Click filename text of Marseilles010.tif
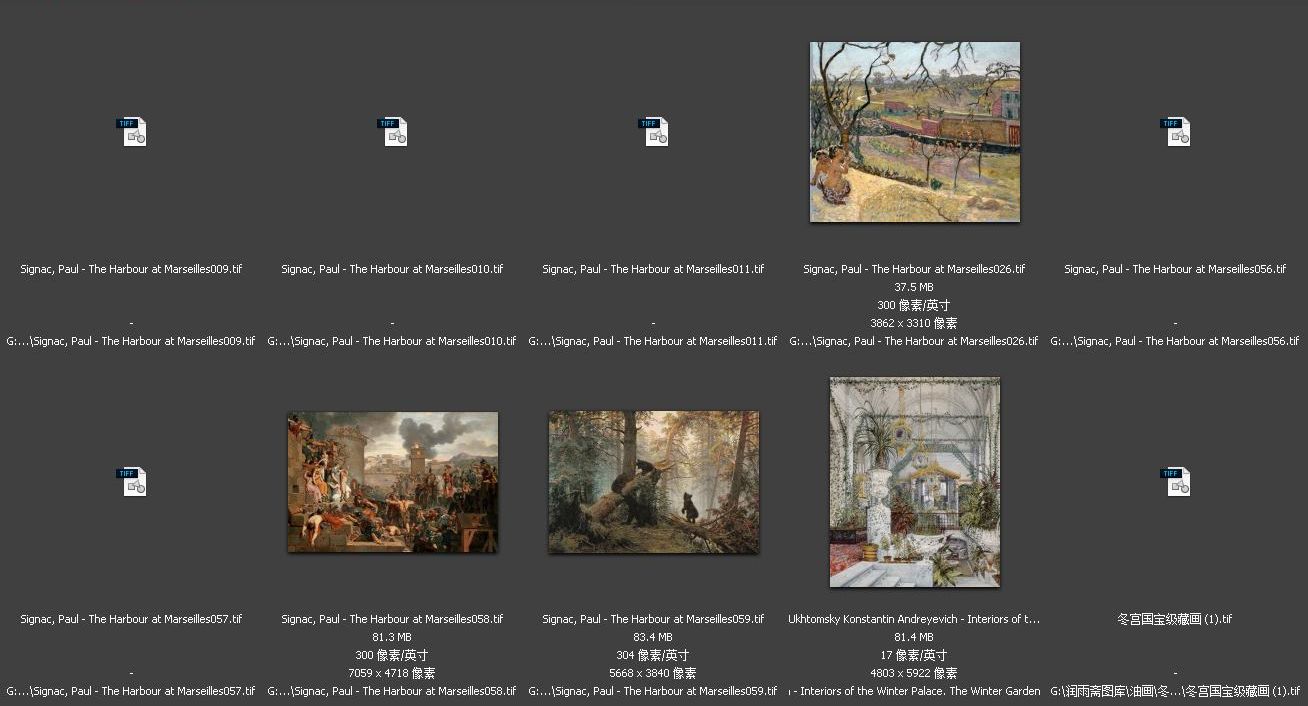1308x706 pixels. (392, 269)
